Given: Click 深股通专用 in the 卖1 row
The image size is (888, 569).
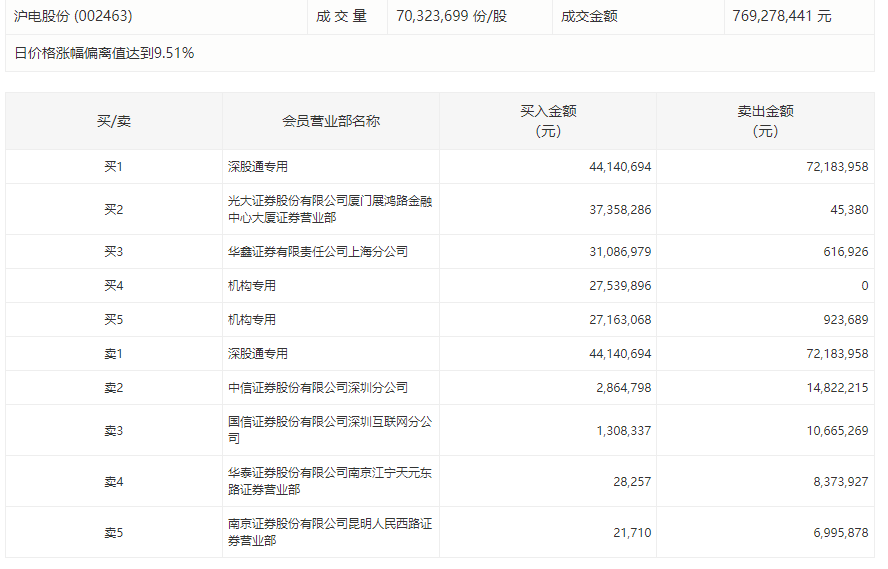Looking at the screenshot, I should tap(258, 353).
